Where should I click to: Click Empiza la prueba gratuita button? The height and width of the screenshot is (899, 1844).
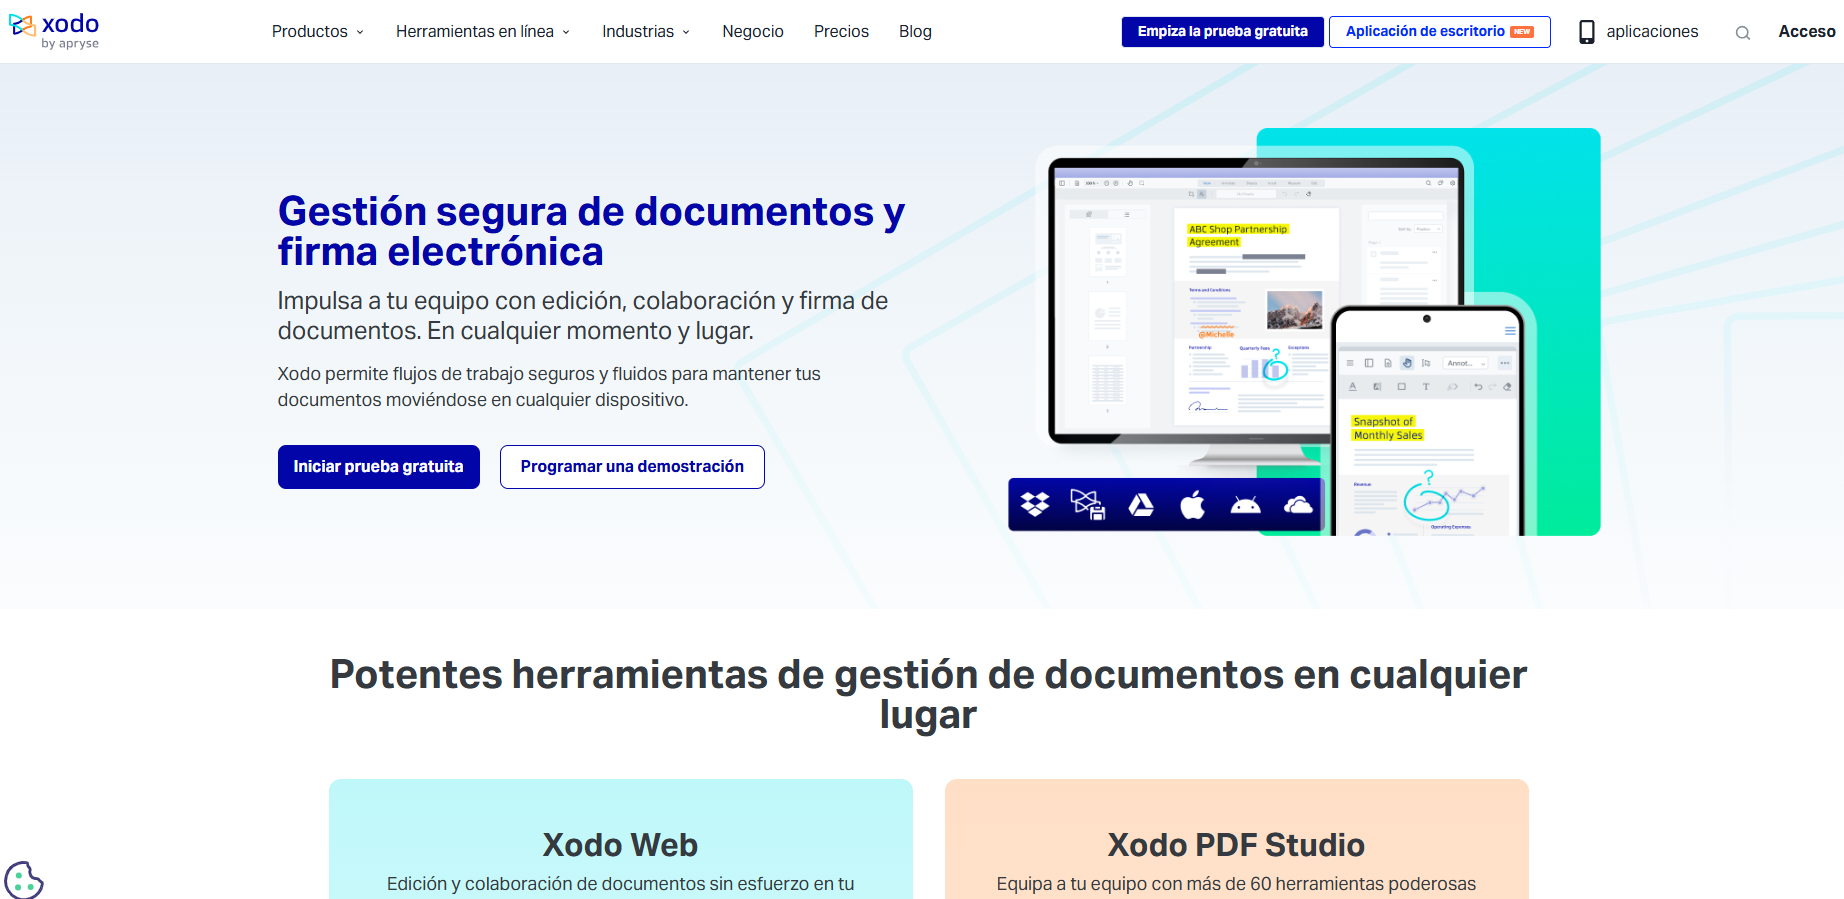pyautogui.click(x=1222, y=32)
